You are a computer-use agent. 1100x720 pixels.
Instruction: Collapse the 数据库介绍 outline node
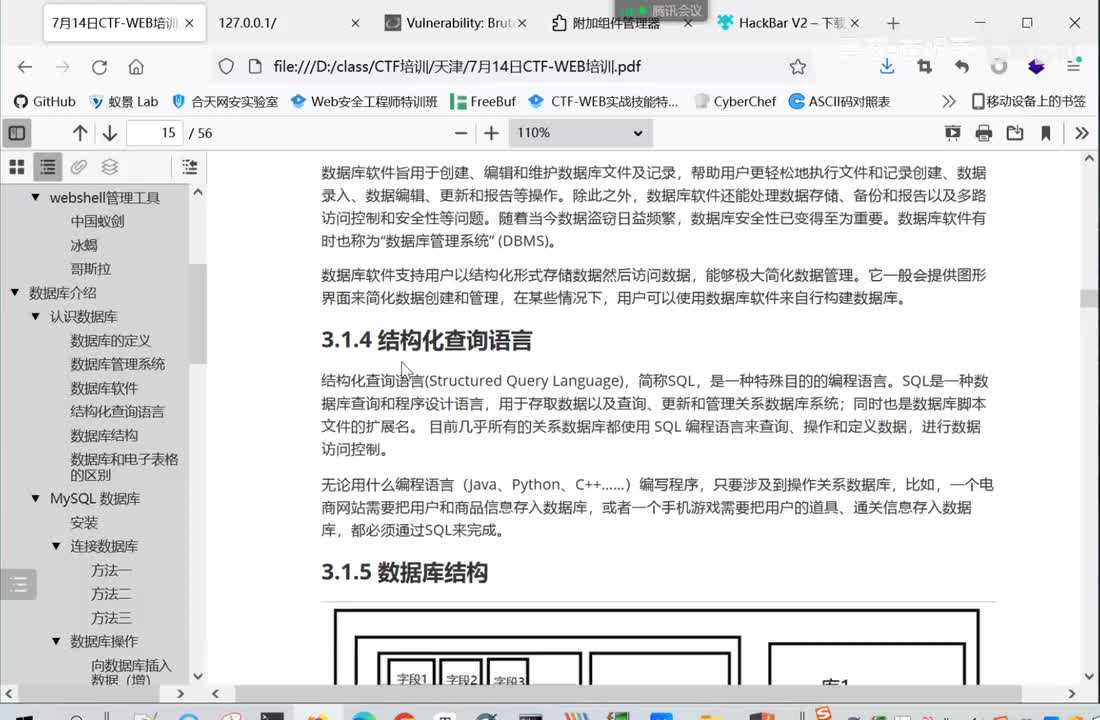coord(15,293)
